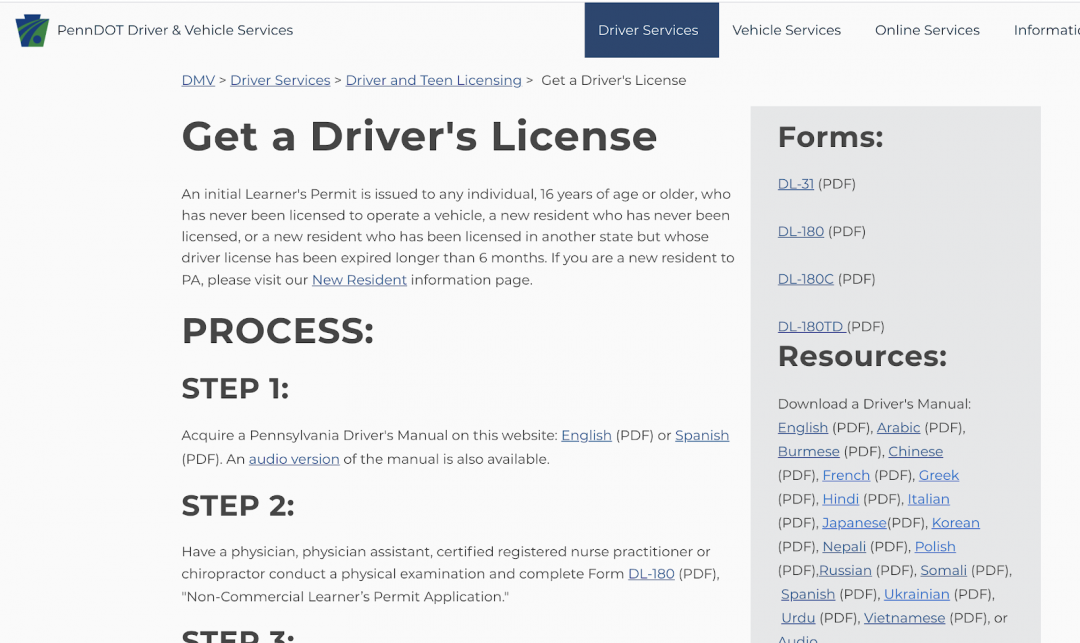Image resolution: width=1080 pixels, height=643 pixels.
Task: Click PennDOT Driver & Vehicle Services title
Action: click(x=175, y=30)
